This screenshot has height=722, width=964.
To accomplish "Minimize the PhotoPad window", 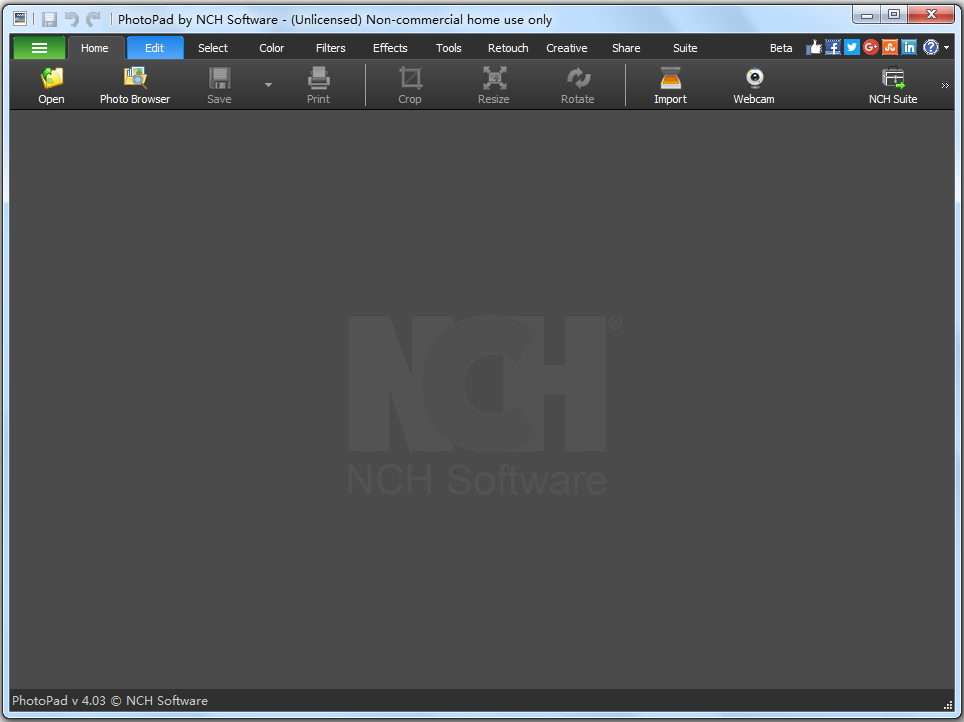I will [867, 15].
